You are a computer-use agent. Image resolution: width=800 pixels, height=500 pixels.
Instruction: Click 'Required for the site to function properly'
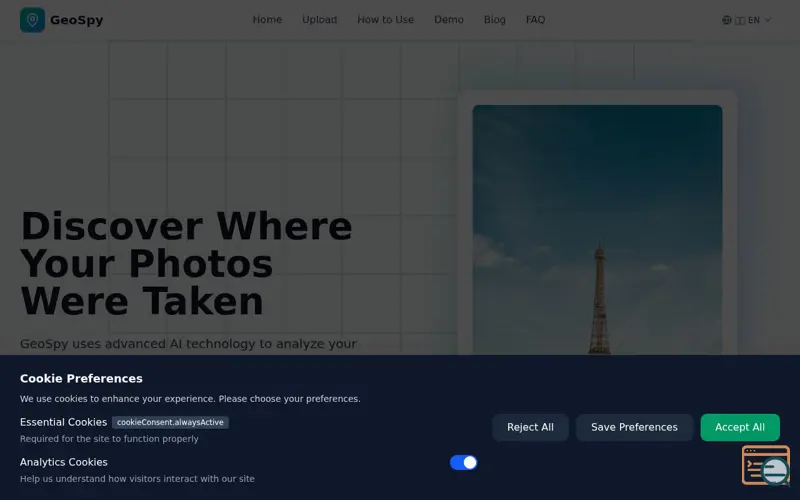point(109,439)
